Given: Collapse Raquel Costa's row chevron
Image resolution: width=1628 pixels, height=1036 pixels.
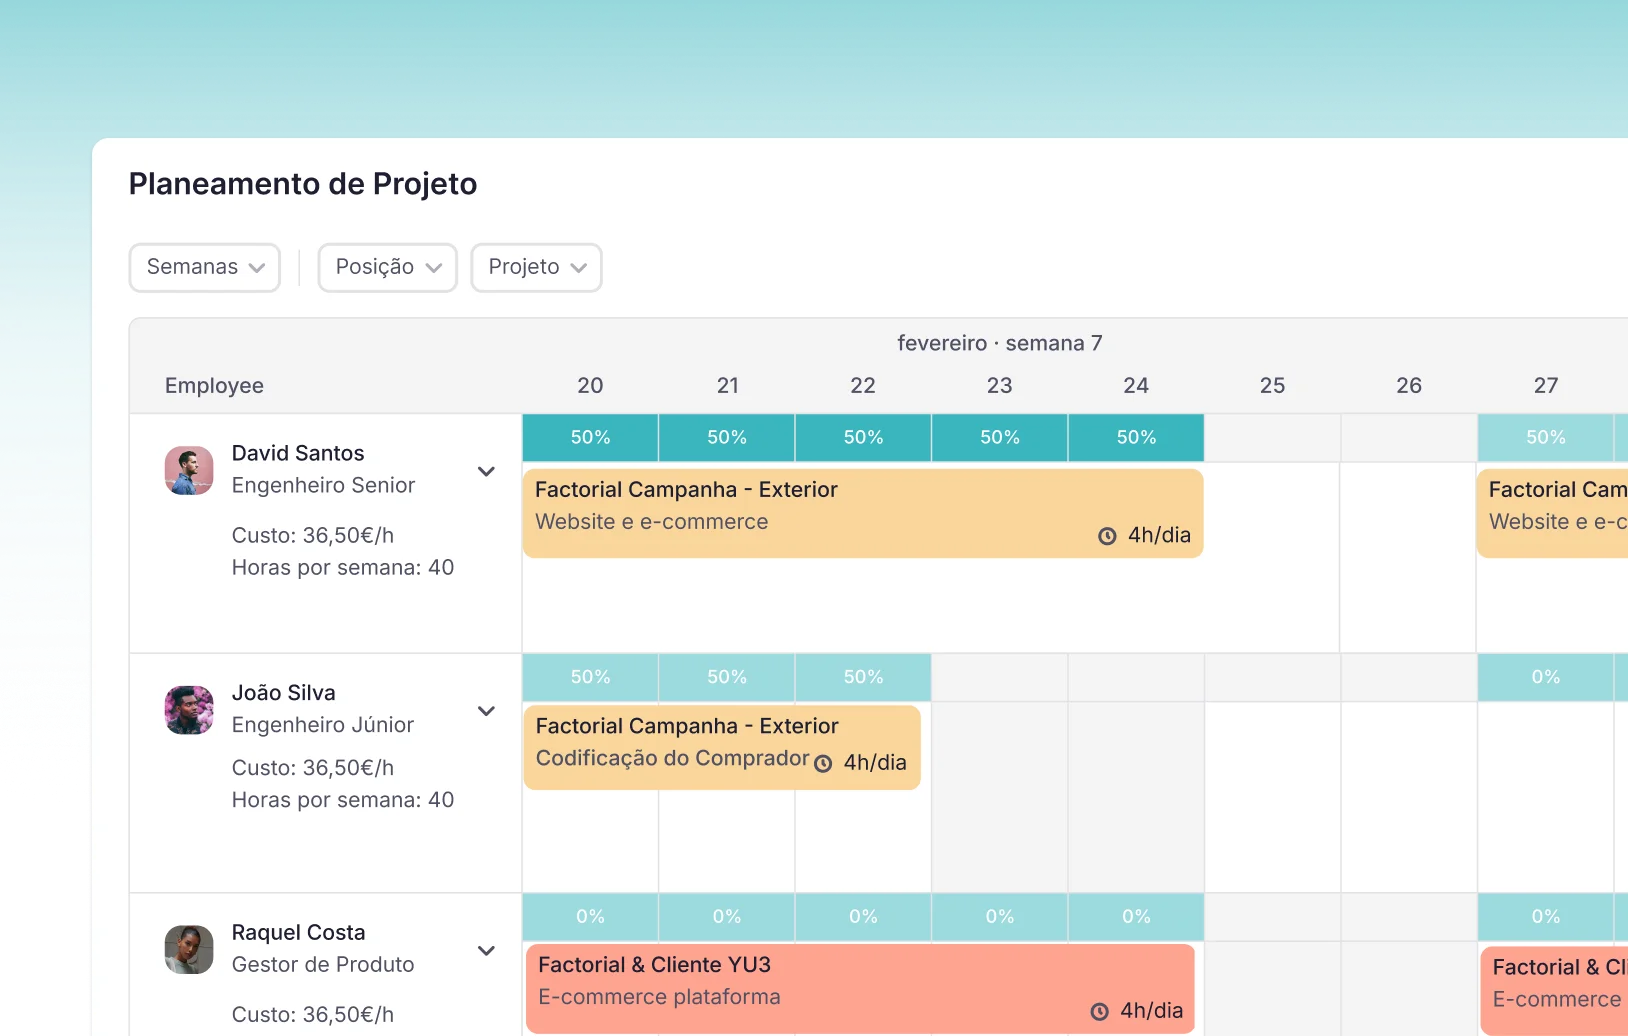Looking at the screenshot, I should [487, 951].
